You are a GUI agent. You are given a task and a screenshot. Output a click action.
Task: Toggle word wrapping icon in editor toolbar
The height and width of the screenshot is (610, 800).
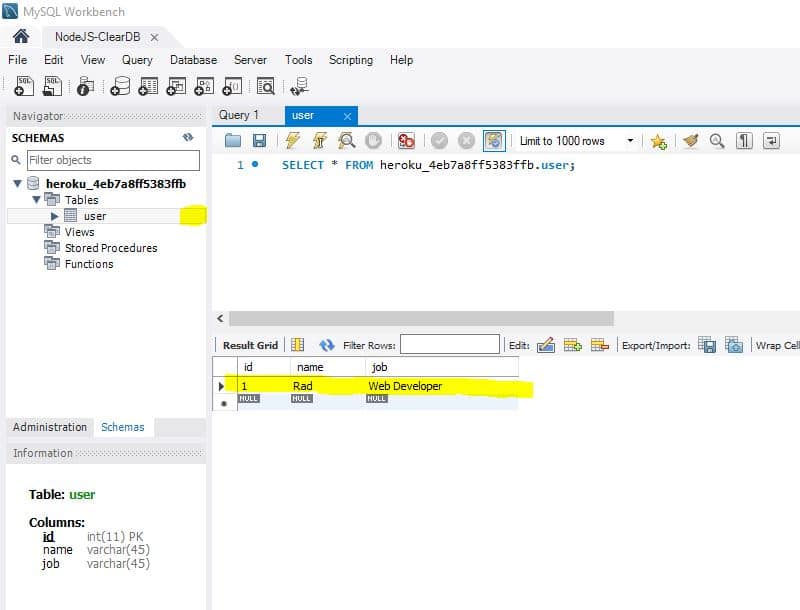[x=771, y=141]
